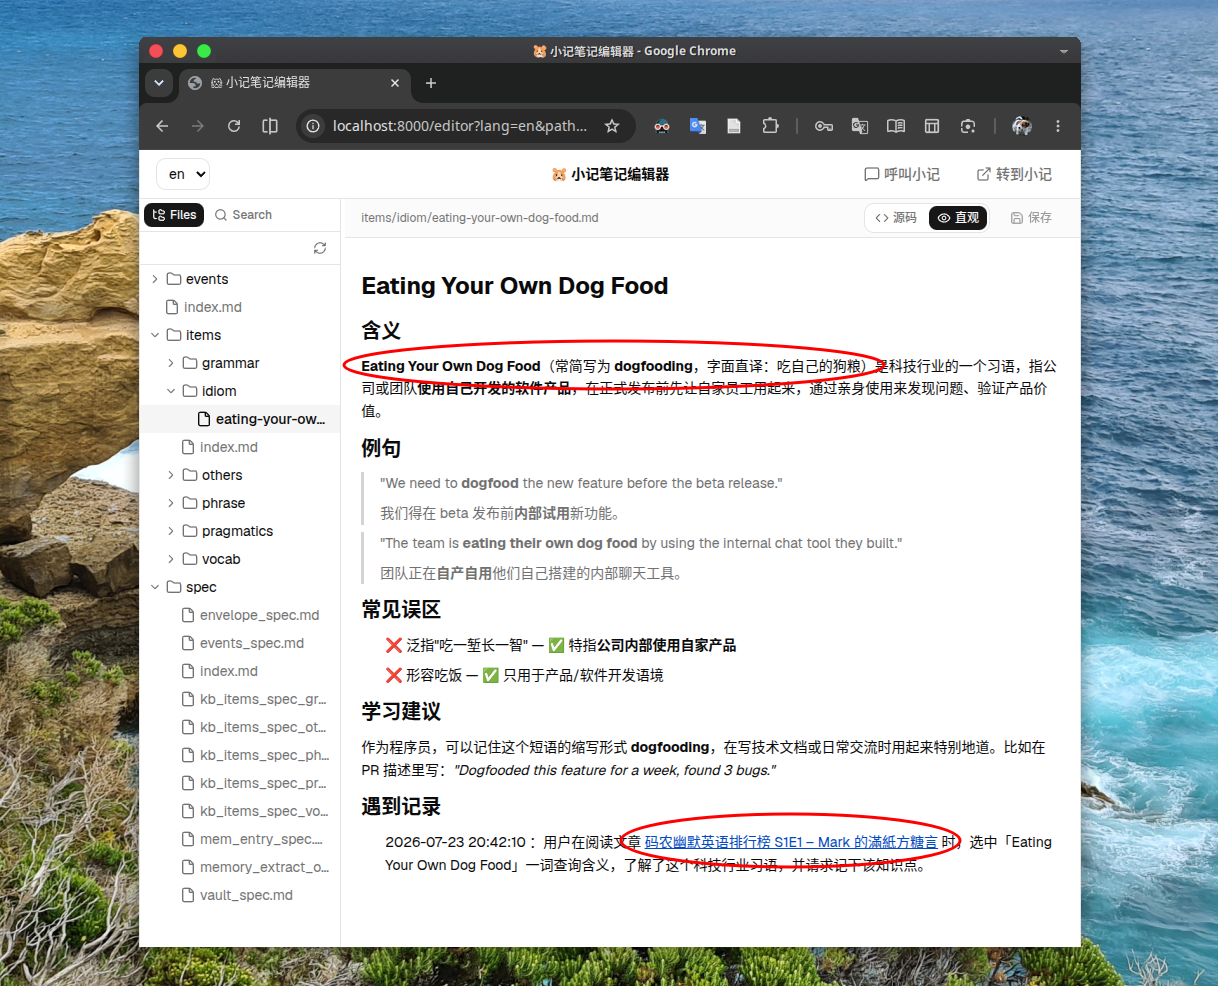Switch to 源码 source view
The image size is (1218, 986).
[x=896, y=217]
